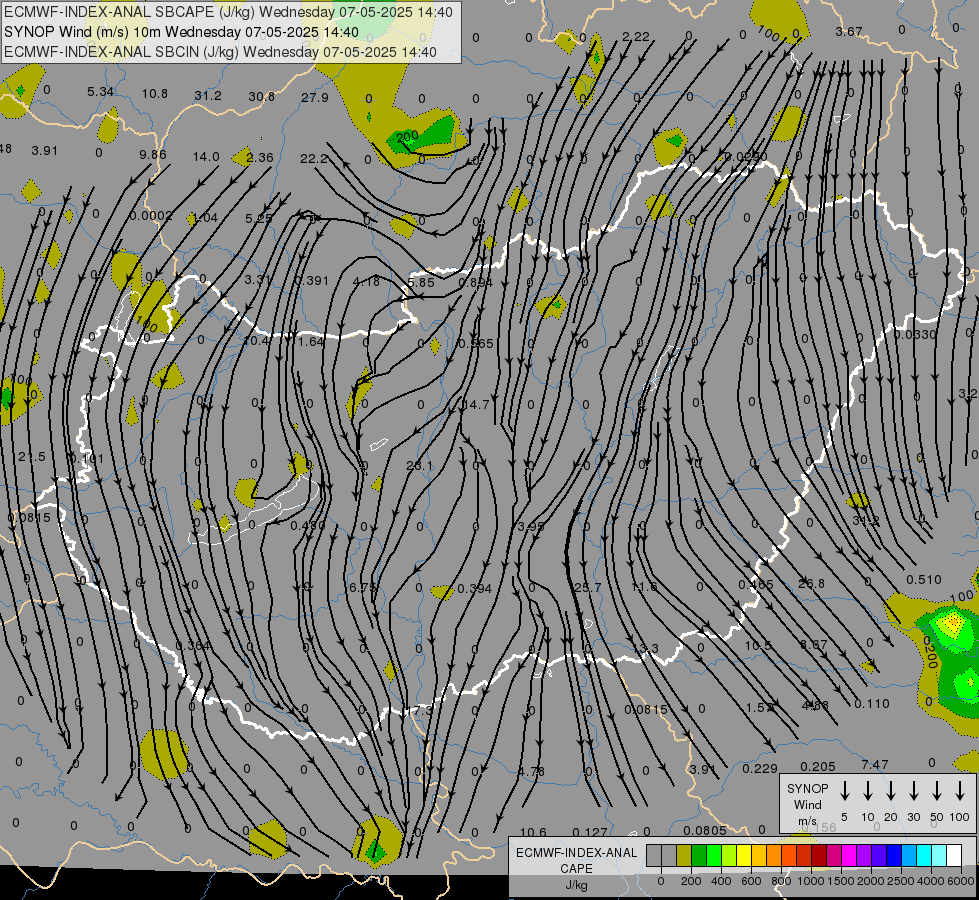The width and height of the screenshot is (979, 900).
Task: Pick the dark red CAPE legend swatch
Action: pyautogui.click(x=819, y=856)
